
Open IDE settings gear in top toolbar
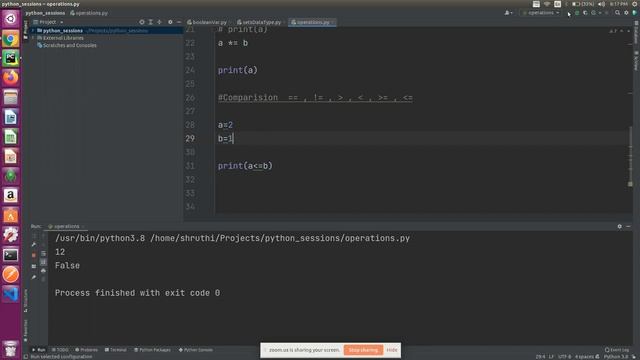click(626, 13)
